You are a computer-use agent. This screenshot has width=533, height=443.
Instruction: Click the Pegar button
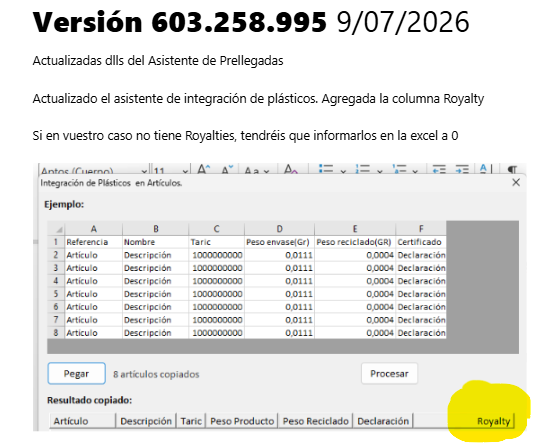76,373
